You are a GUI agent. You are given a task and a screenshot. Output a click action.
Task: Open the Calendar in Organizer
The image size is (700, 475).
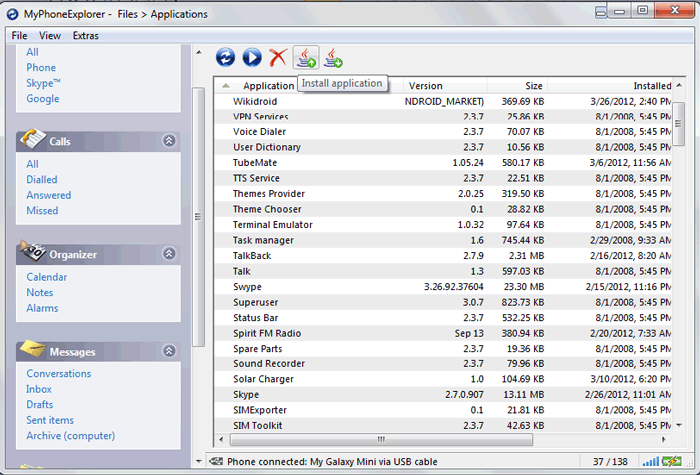(47, 277)
